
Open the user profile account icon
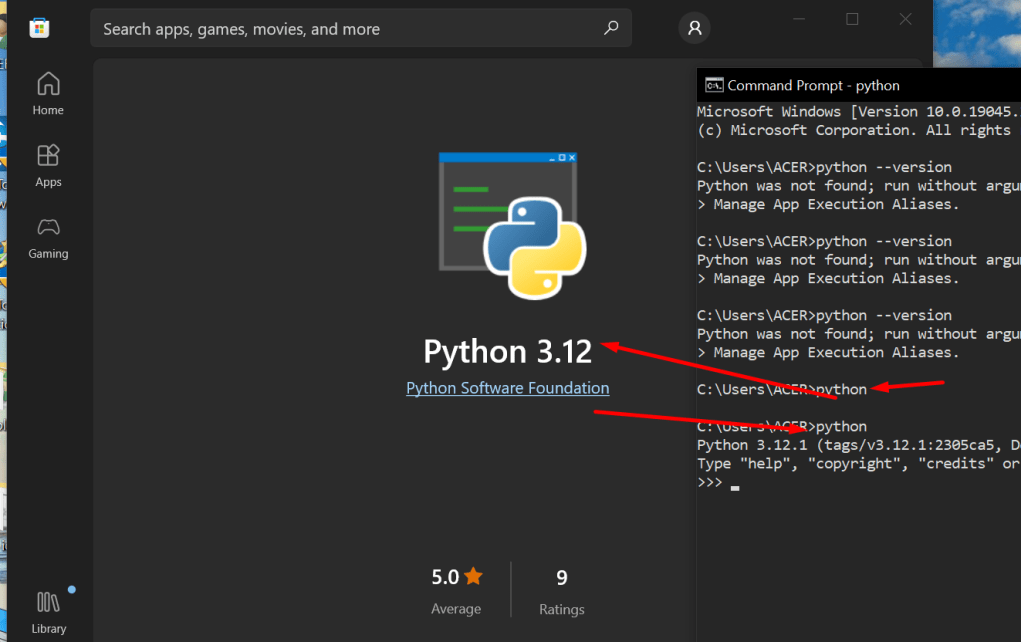(x=694, y=28)
